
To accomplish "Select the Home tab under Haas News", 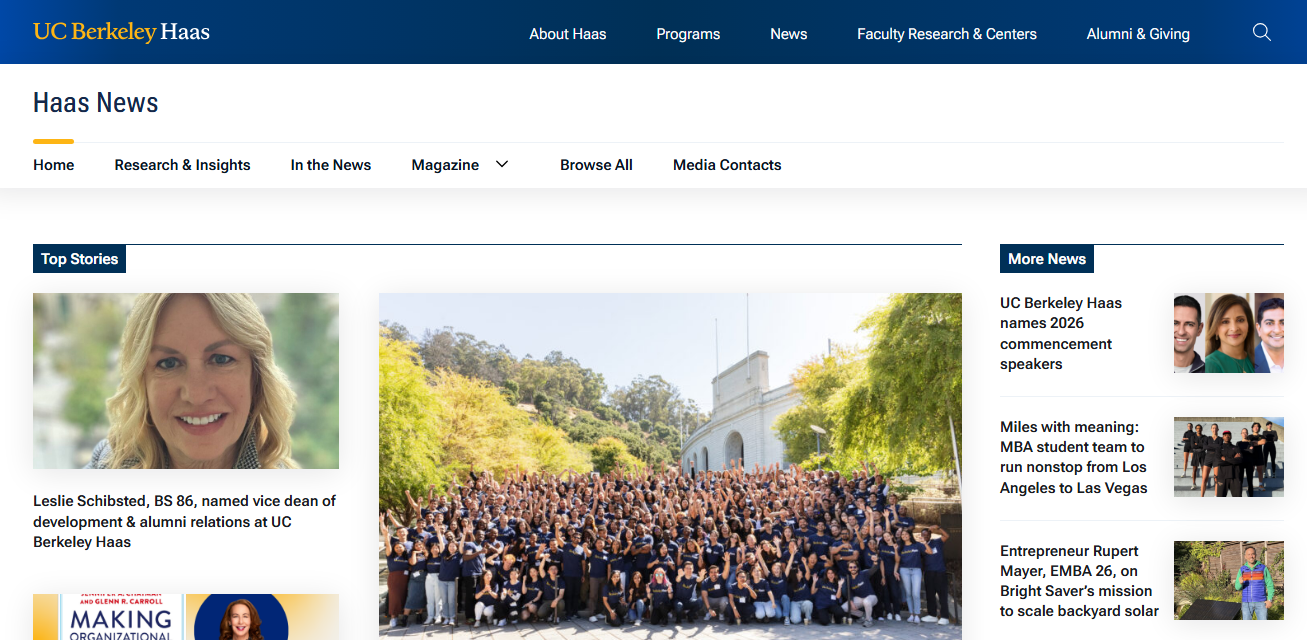I will pyautogui.click(x=53, y=164).
